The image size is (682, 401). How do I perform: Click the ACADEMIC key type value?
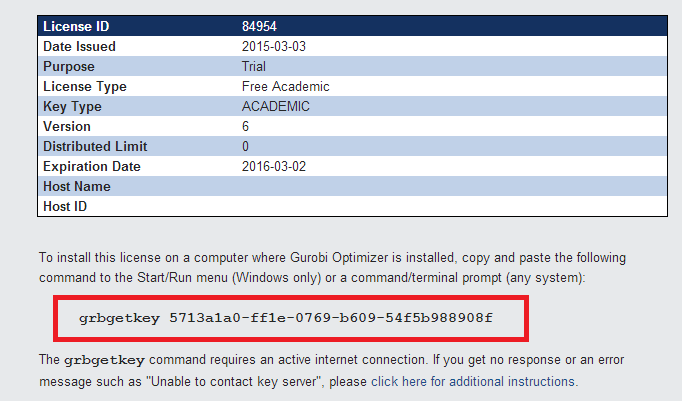(x=275, y=106)
